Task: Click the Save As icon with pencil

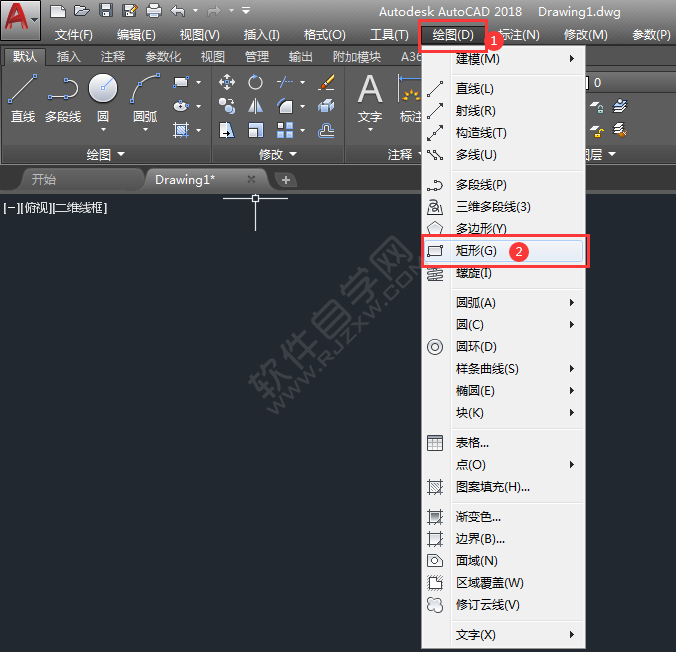Action: coord(130,10)
